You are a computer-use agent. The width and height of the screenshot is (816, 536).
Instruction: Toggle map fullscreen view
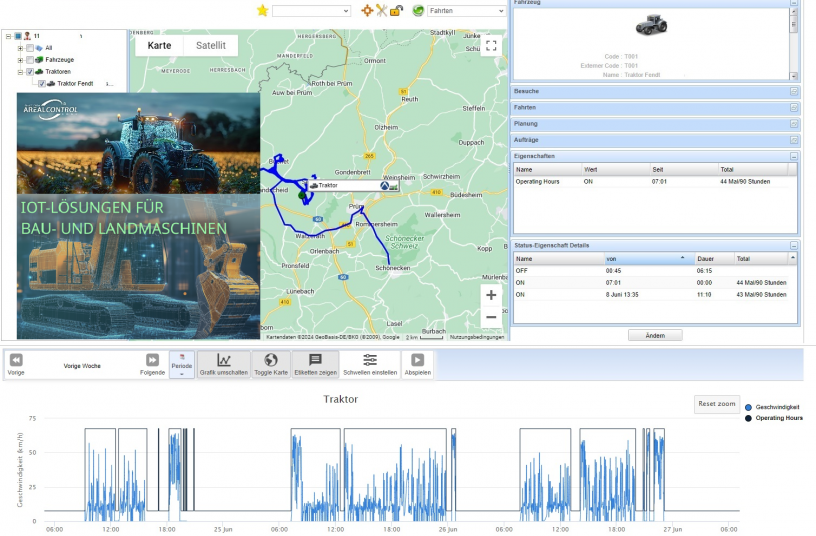(x=491, y=45)
